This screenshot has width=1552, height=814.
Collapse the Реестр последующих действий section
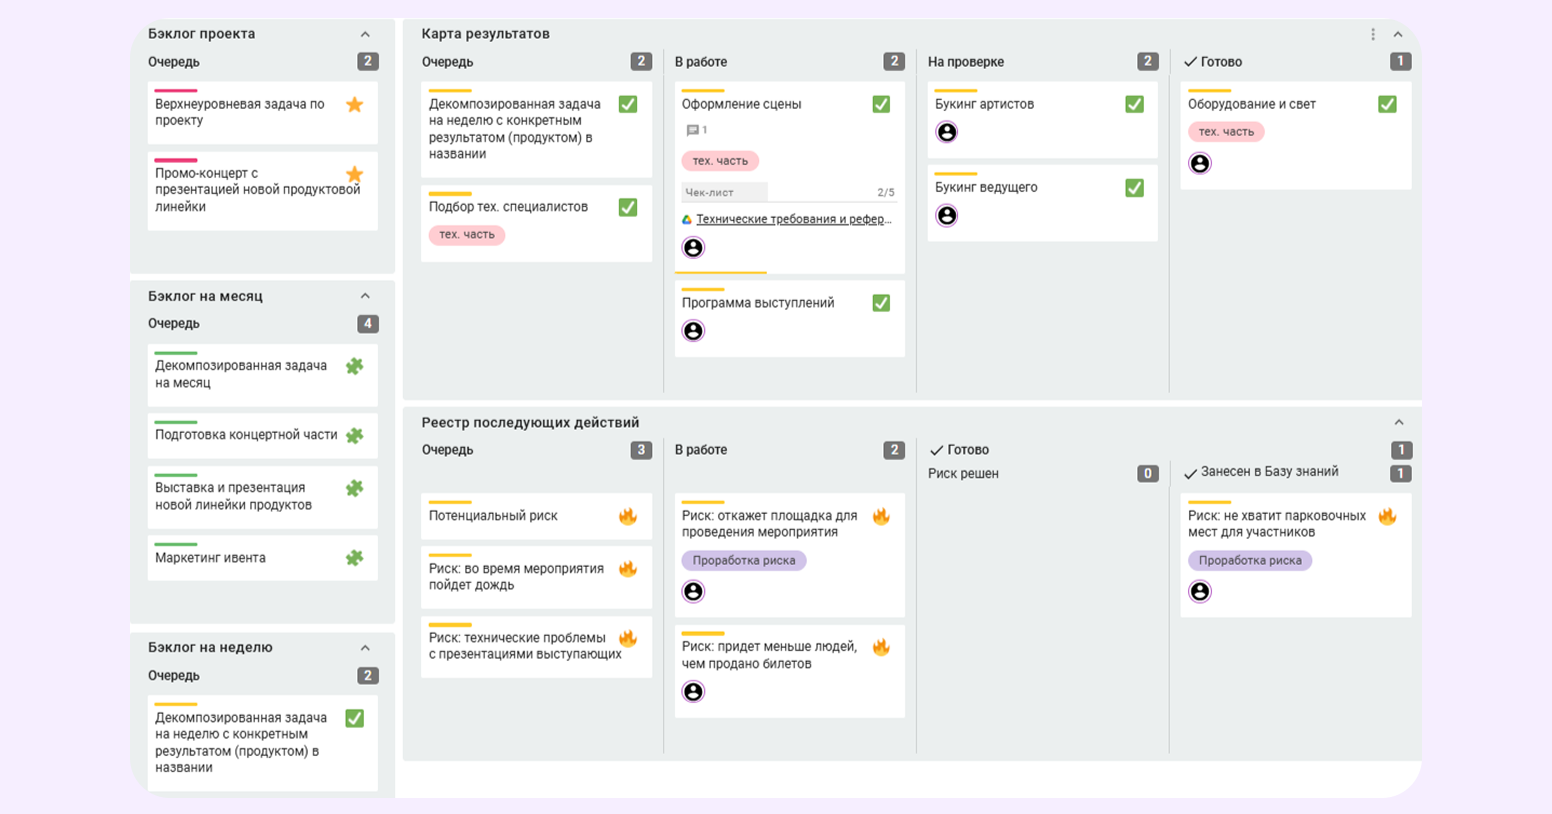pyautogui.click(x=1398, y=422)
